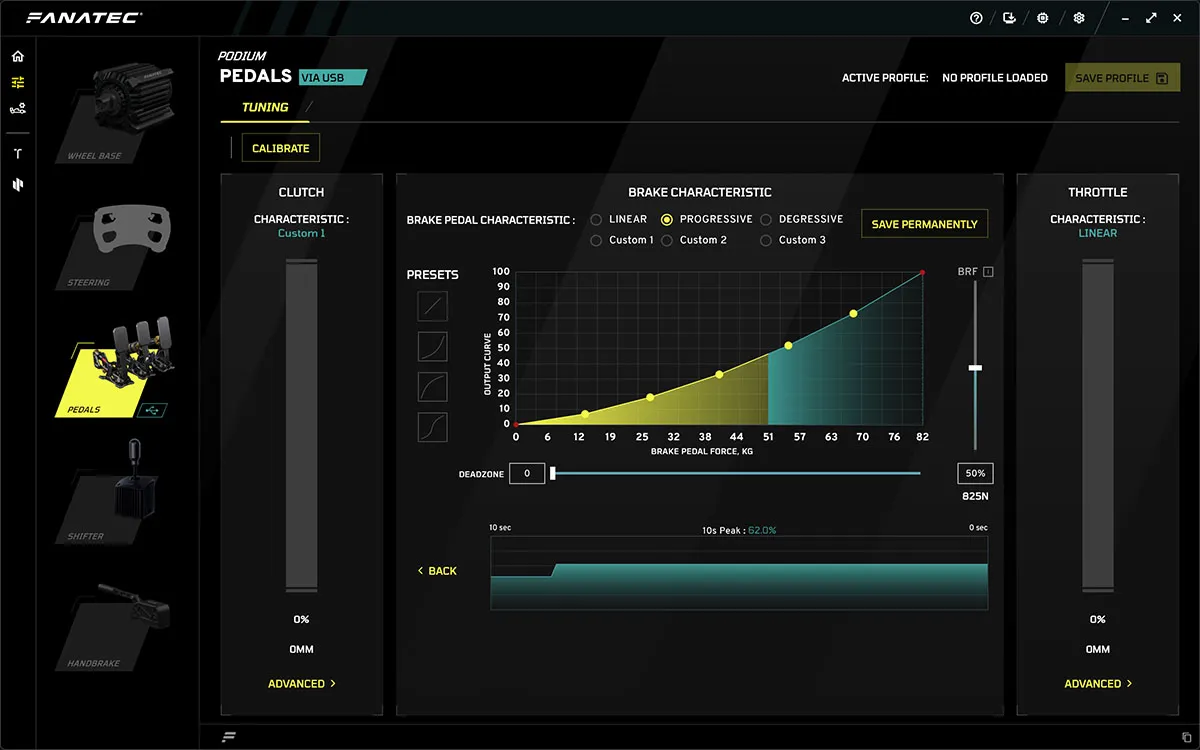This screenshot has height=750, width=1200.
Task: Click the BRF 50% value field
Action: coord(975,473)
